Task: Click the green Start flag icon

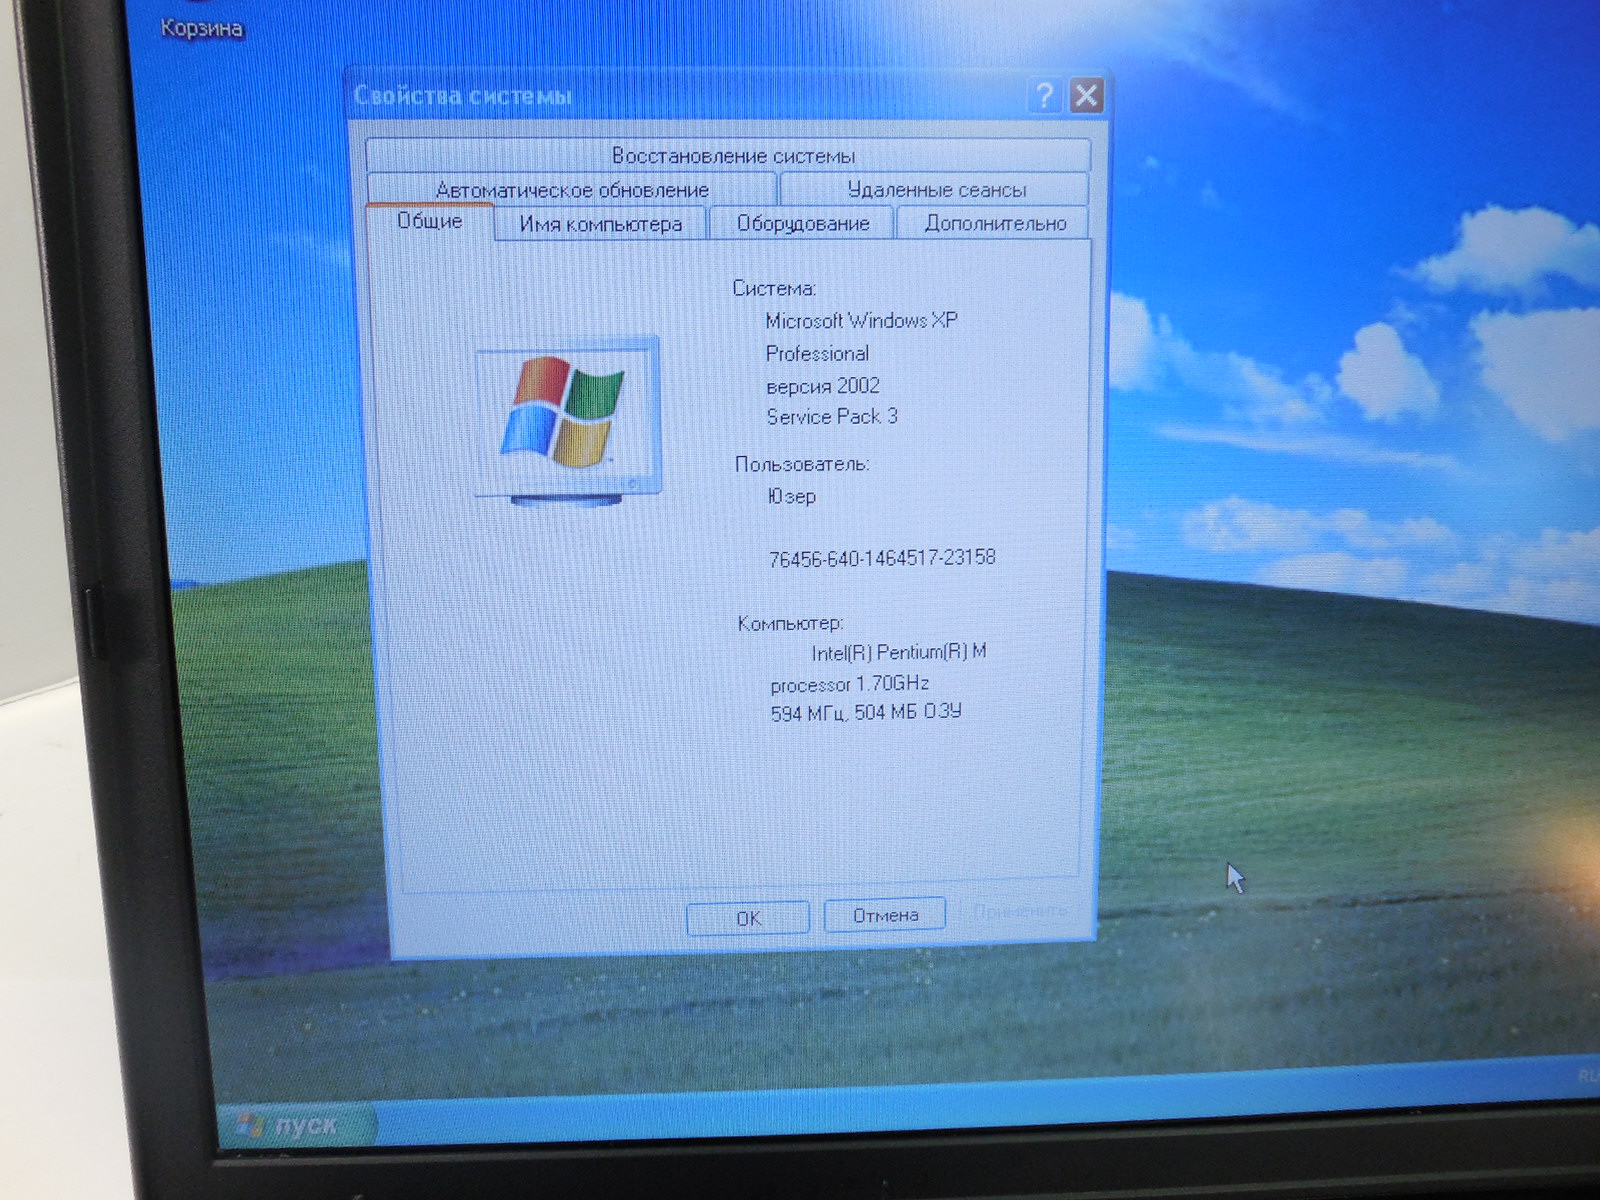Action: click(249, 1125)
